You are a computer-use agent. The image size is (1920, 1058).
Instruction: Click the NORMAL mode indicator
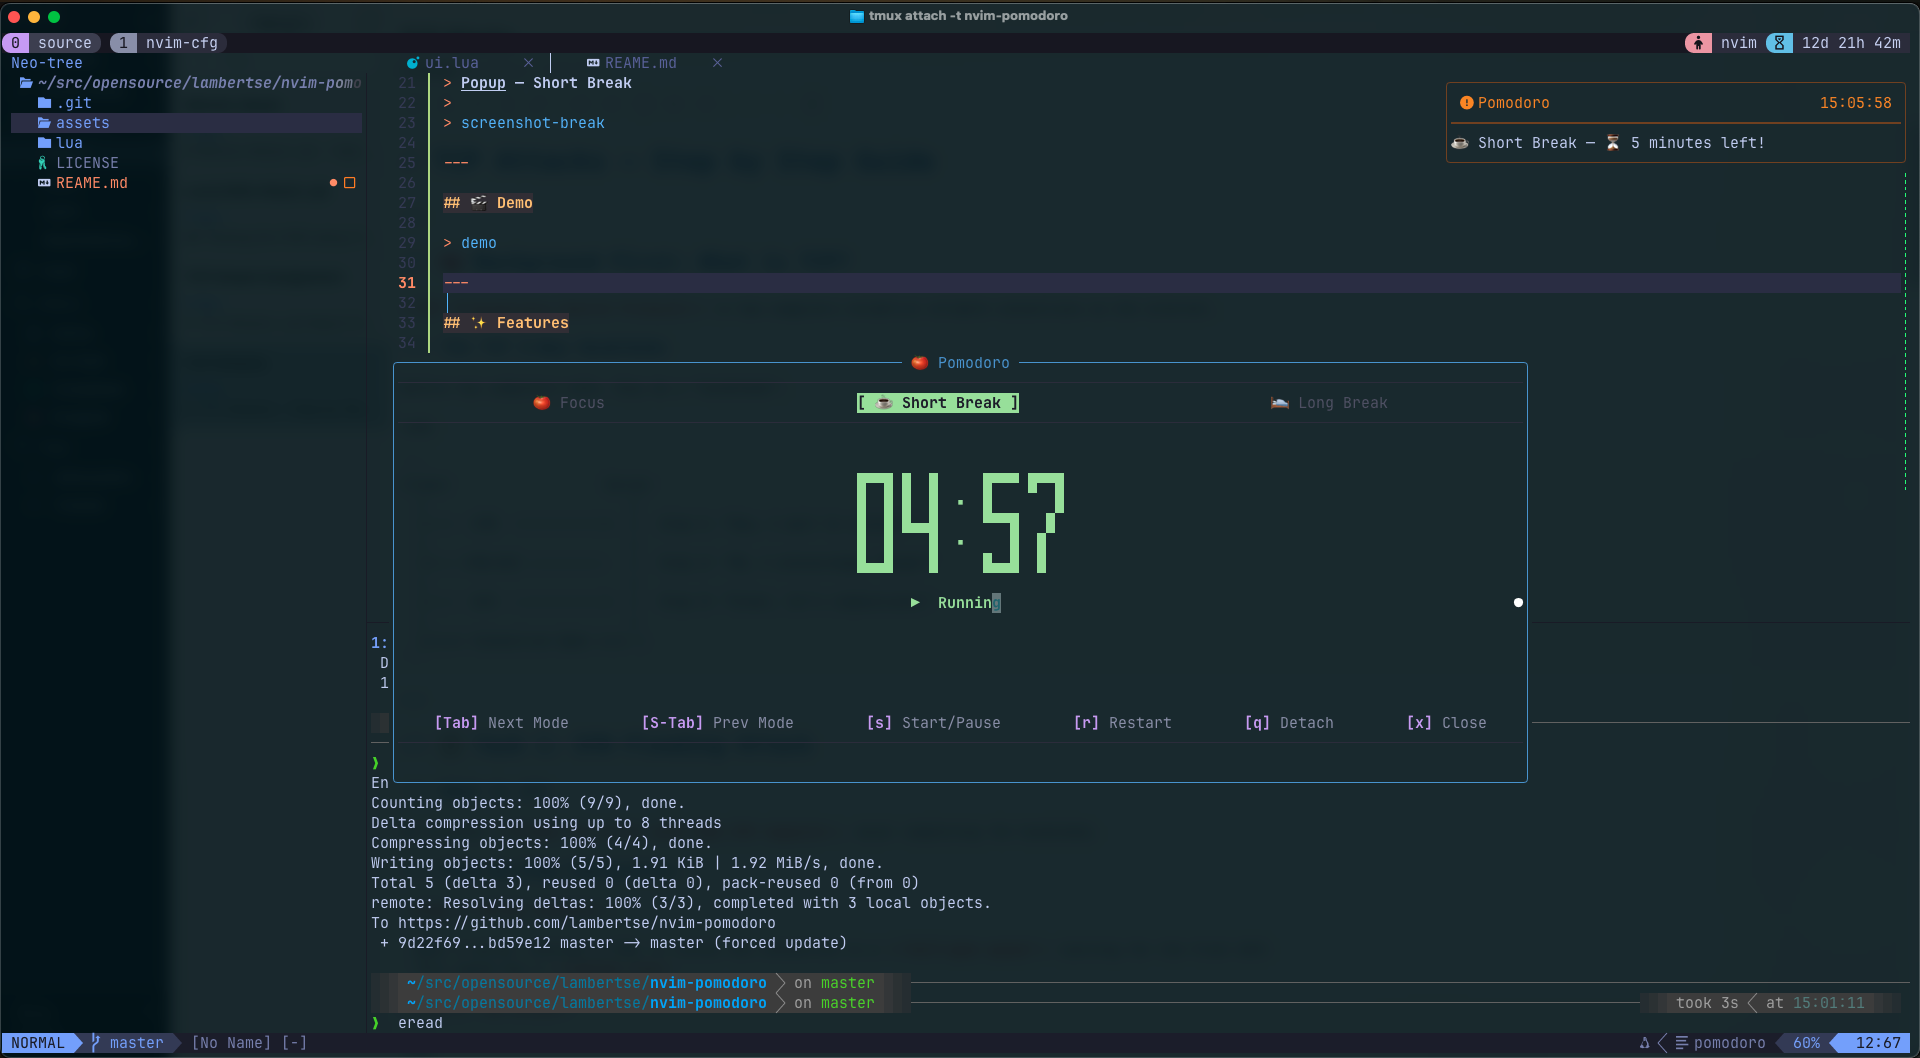(x=37, y=1043)
